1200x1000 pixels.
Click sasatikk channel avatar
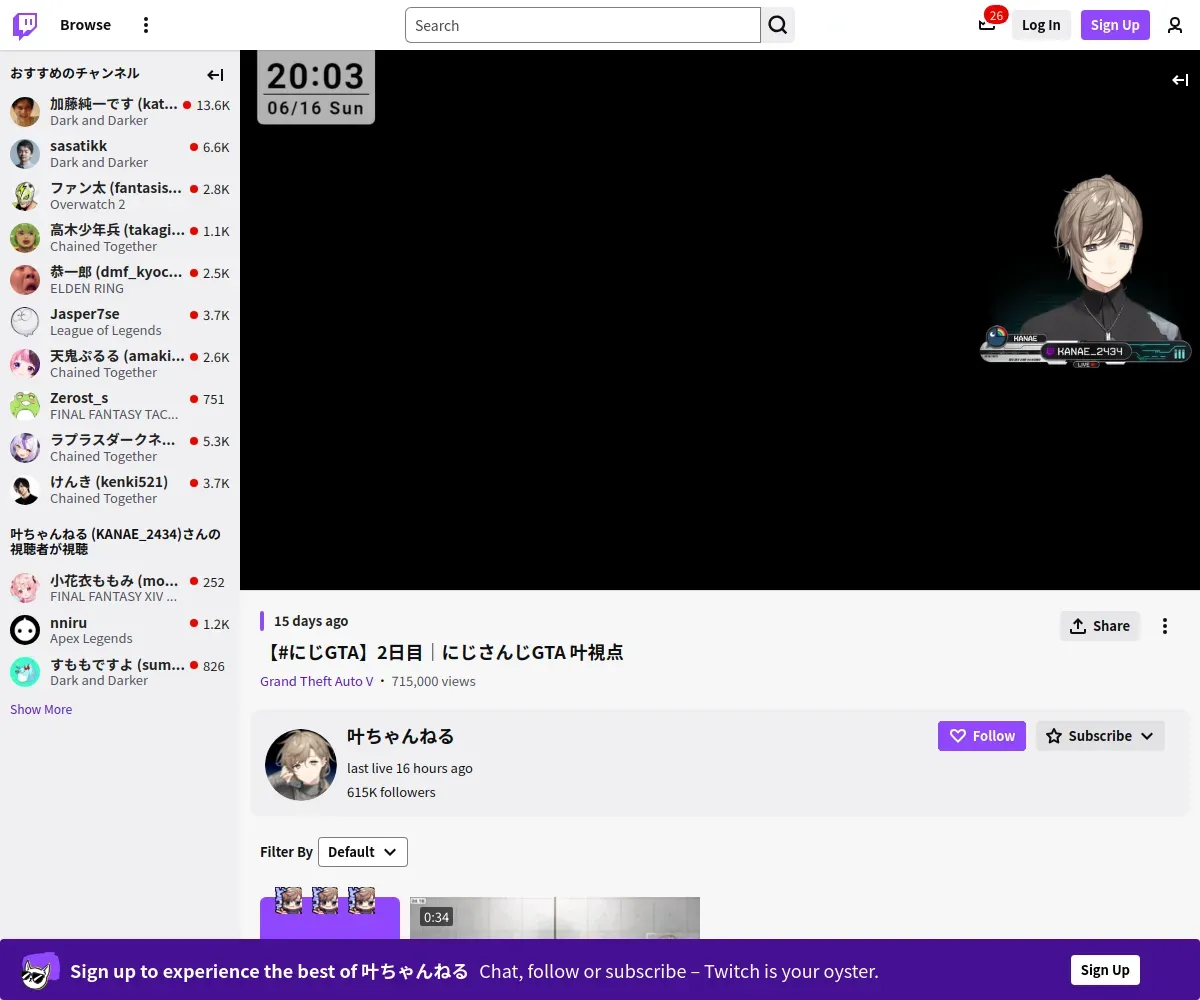click(x=25, y=154)
